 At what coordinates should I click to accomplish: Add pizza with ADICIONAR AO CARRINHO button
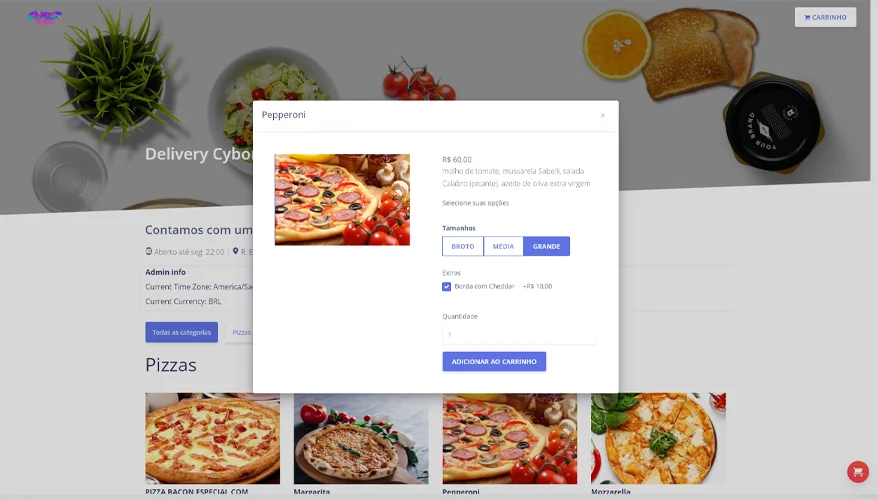tap(494, 362)
